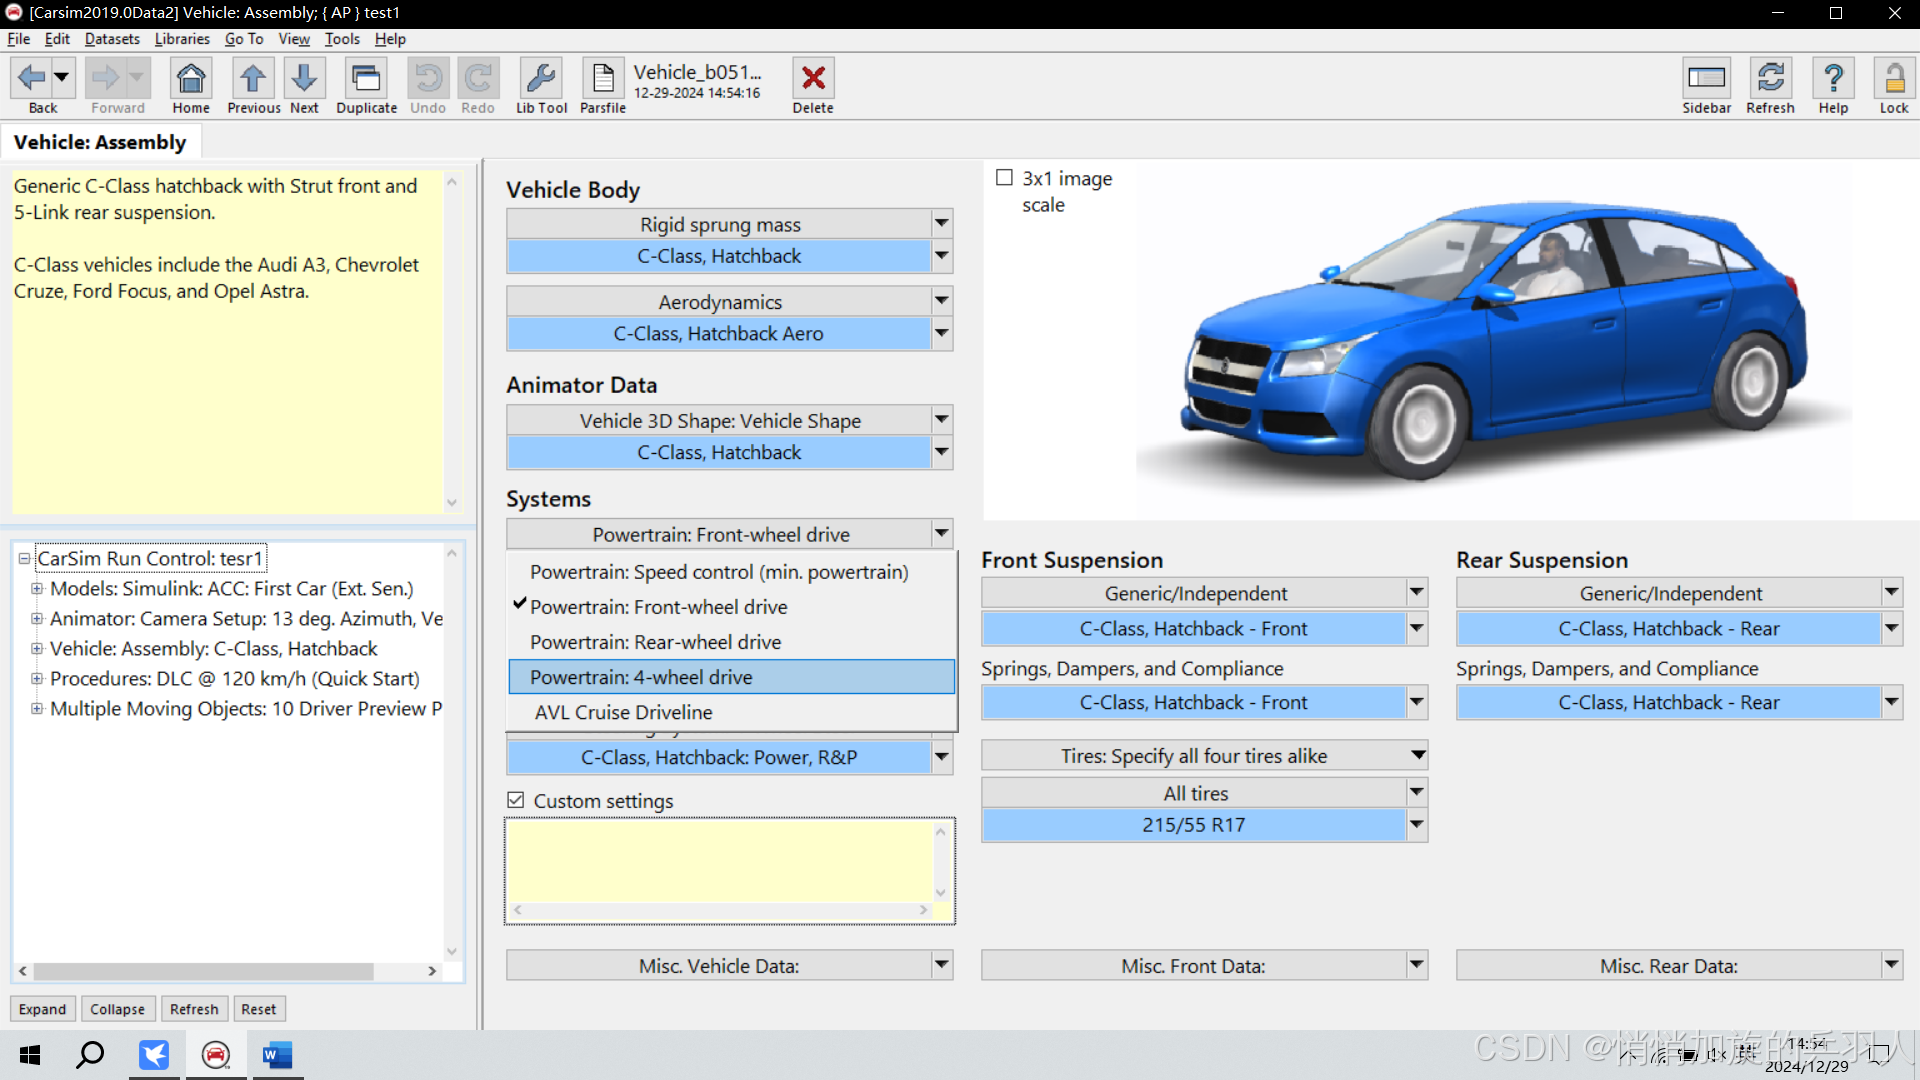Click the Duplicate dataset icon

[x=366, y=79]
